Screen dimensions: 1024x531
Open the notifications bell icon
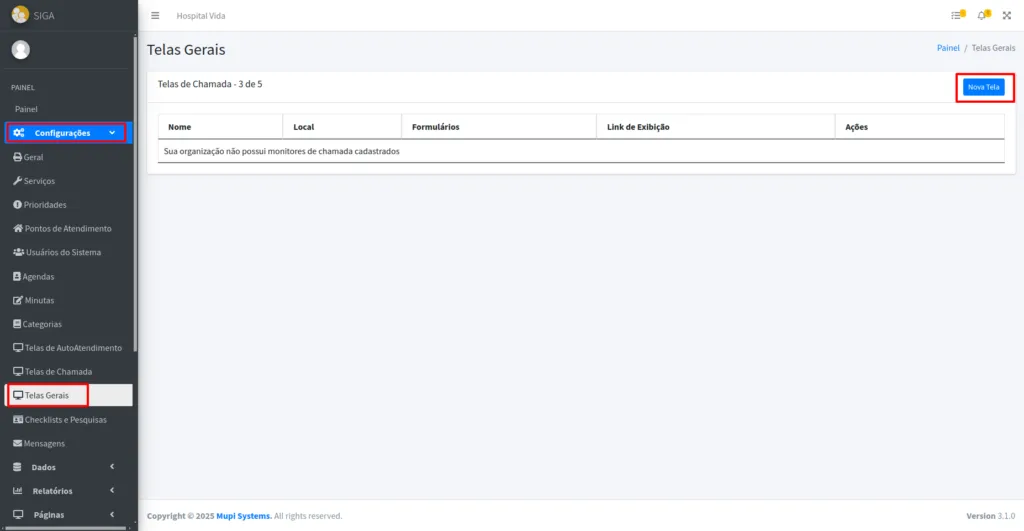coord(982,15)
